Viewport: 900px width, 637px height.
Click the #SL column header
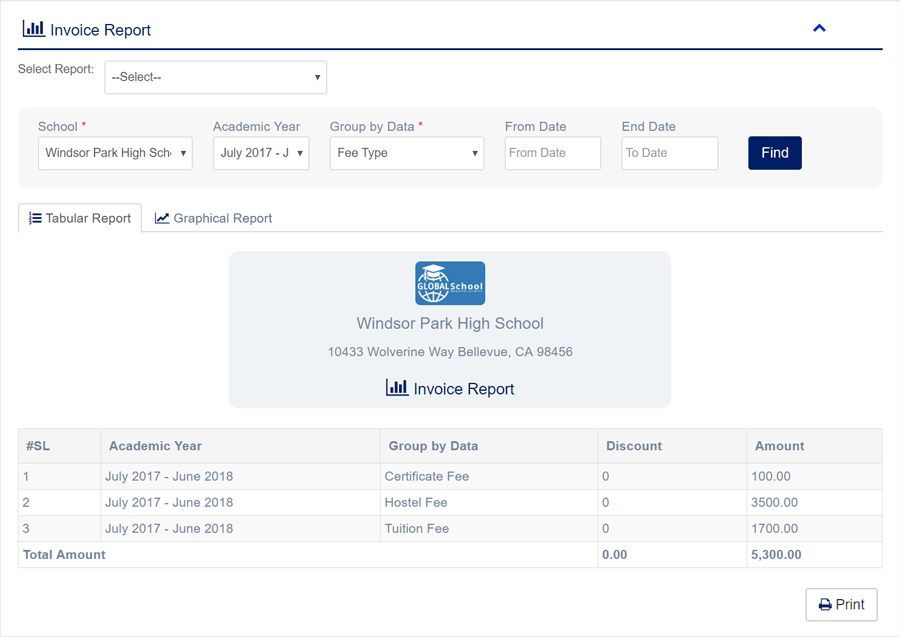click(x=60, y=446)
